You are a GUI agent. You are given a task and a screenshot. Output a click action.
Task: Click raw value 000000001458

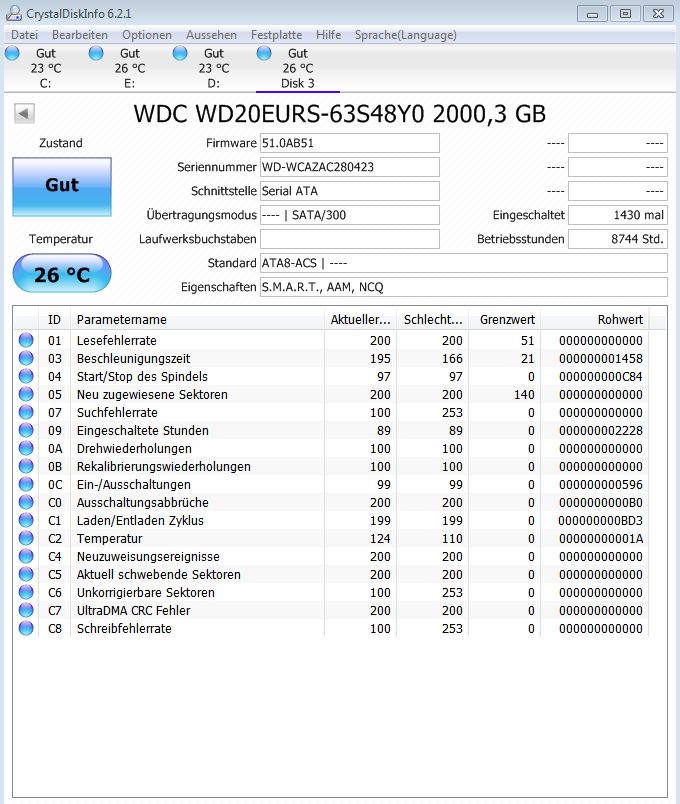[601, 358]
